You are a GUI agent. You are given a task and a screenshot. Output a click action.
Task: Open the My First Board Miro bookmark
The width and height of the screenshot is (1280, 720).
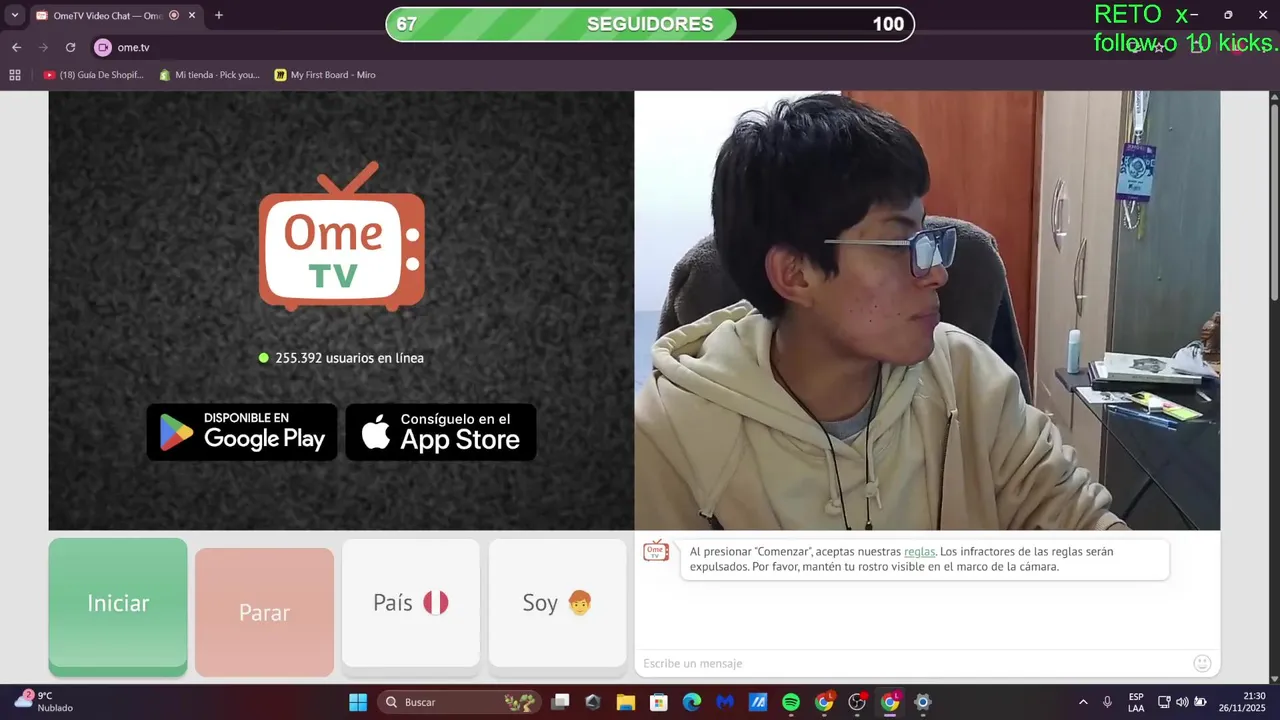click(x=325, y=75)
